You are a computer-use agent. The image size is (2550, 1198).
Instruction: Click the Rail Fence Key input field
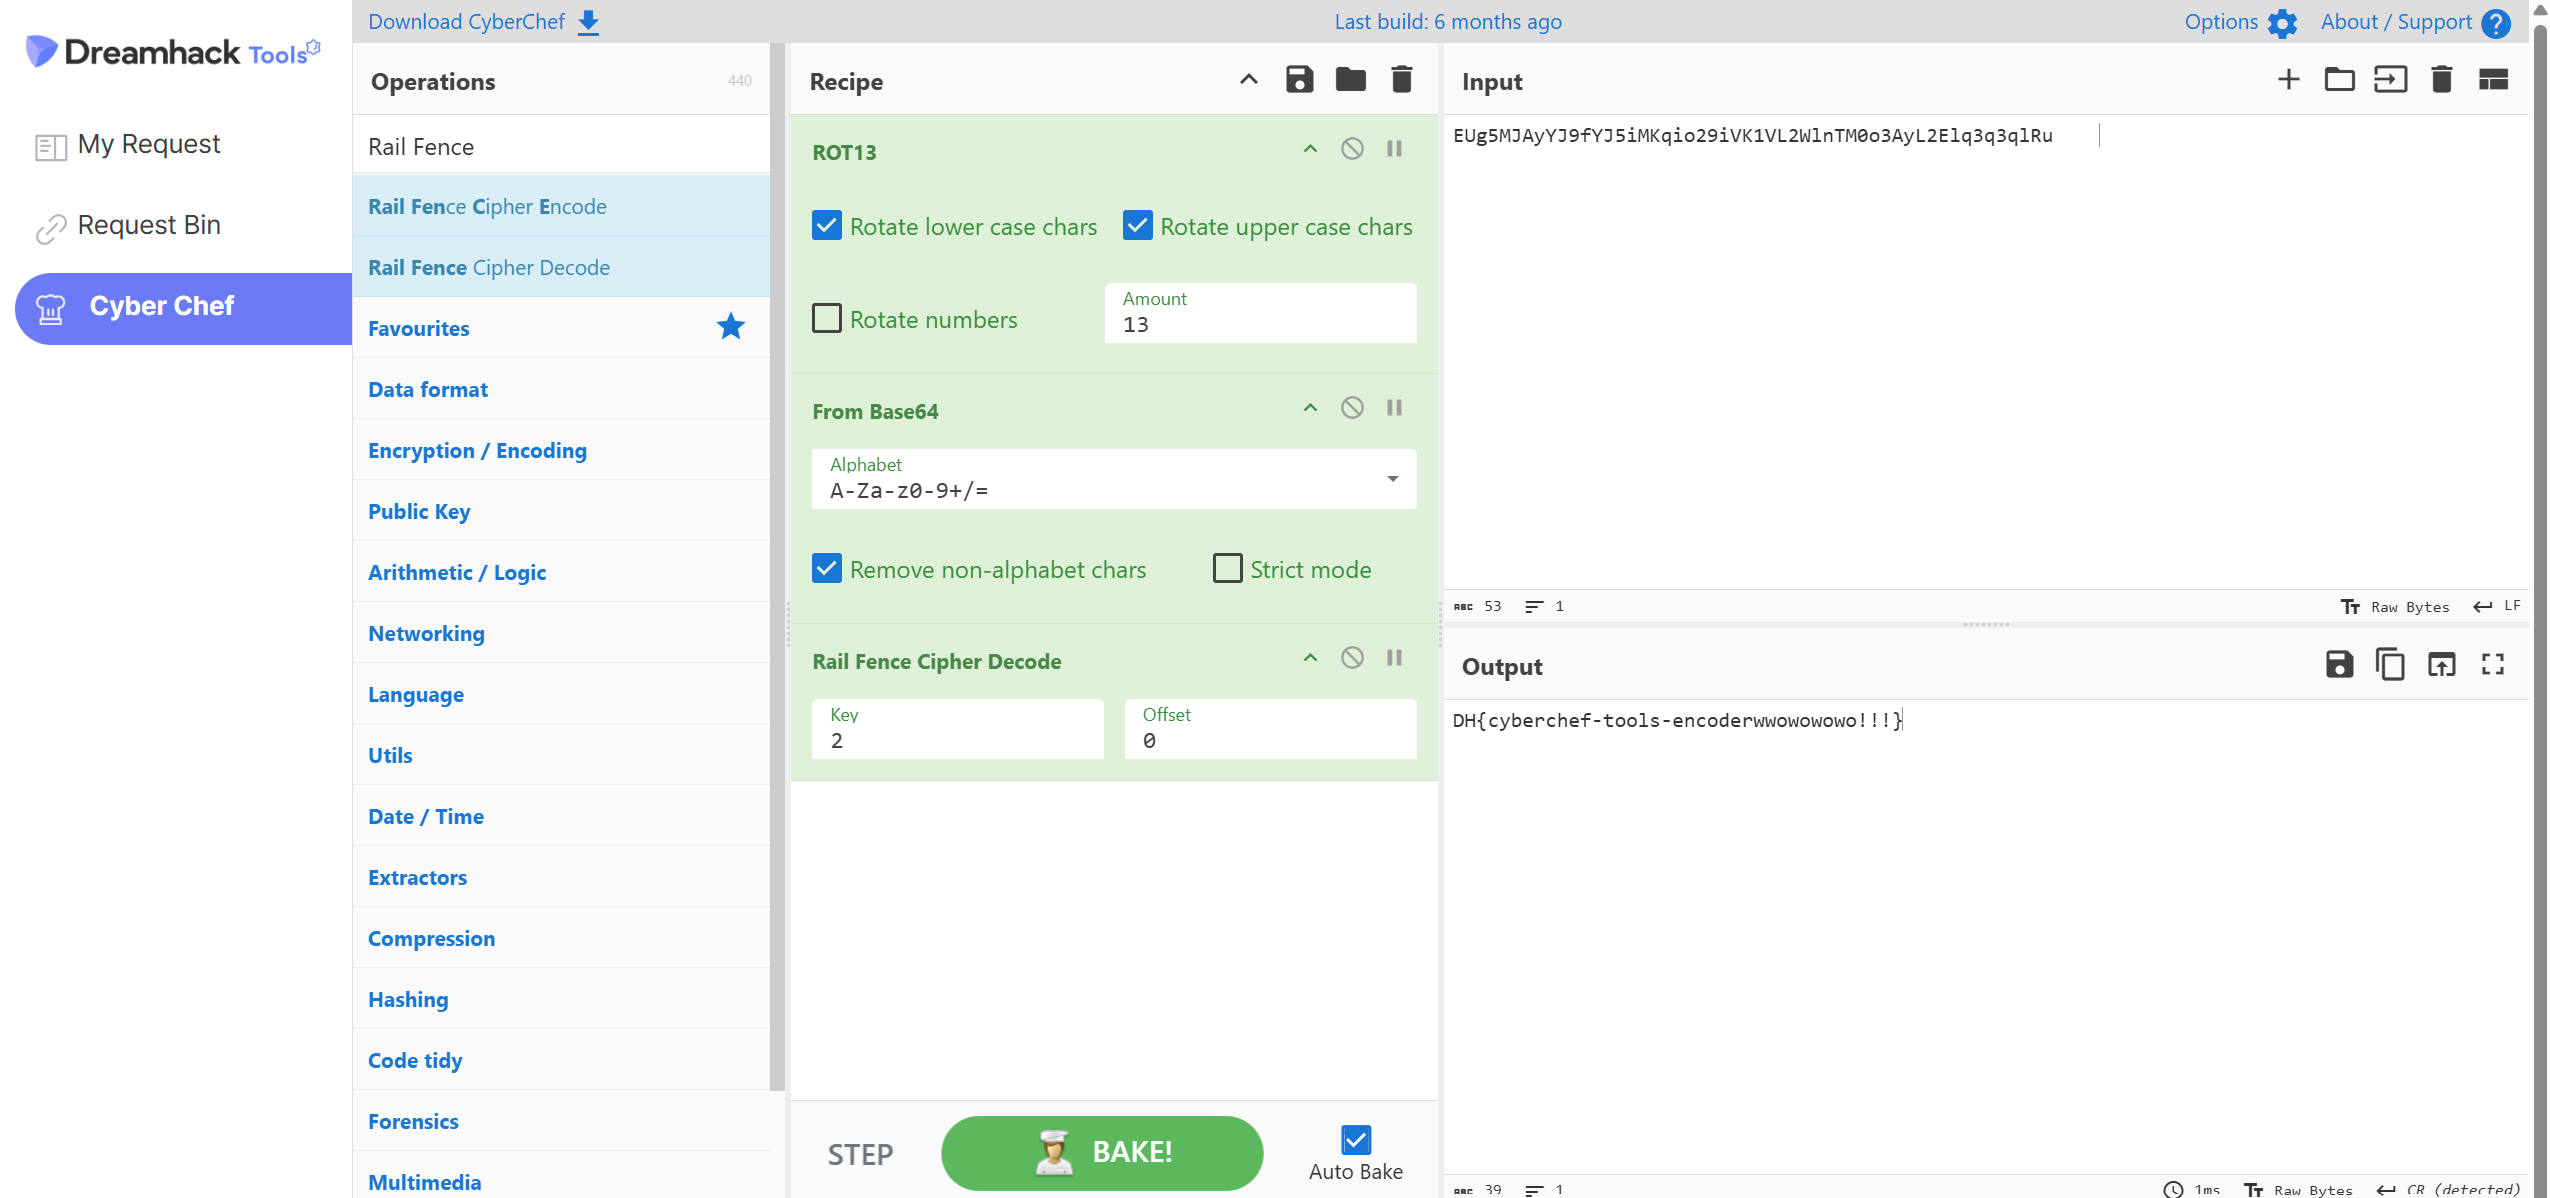click(957, 740)
